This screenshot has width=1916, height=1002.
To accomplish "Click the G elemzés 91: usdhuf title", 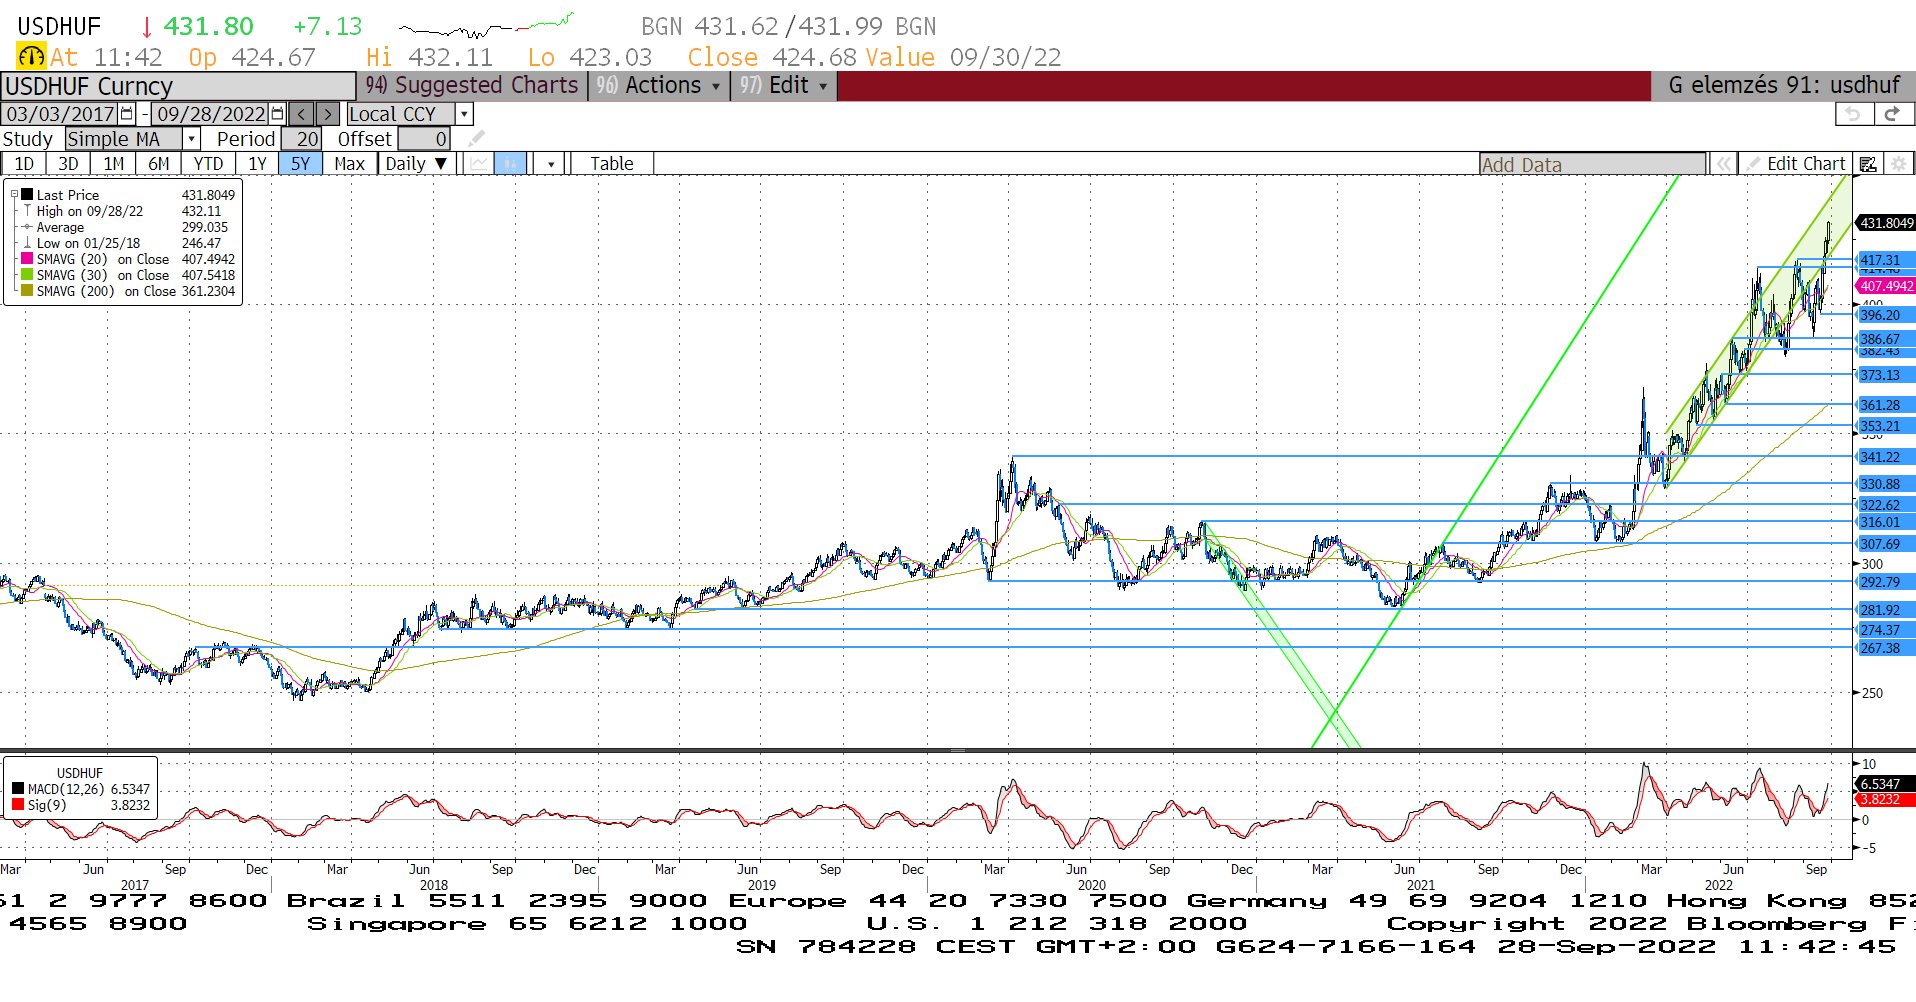I will click(1783, 86).
